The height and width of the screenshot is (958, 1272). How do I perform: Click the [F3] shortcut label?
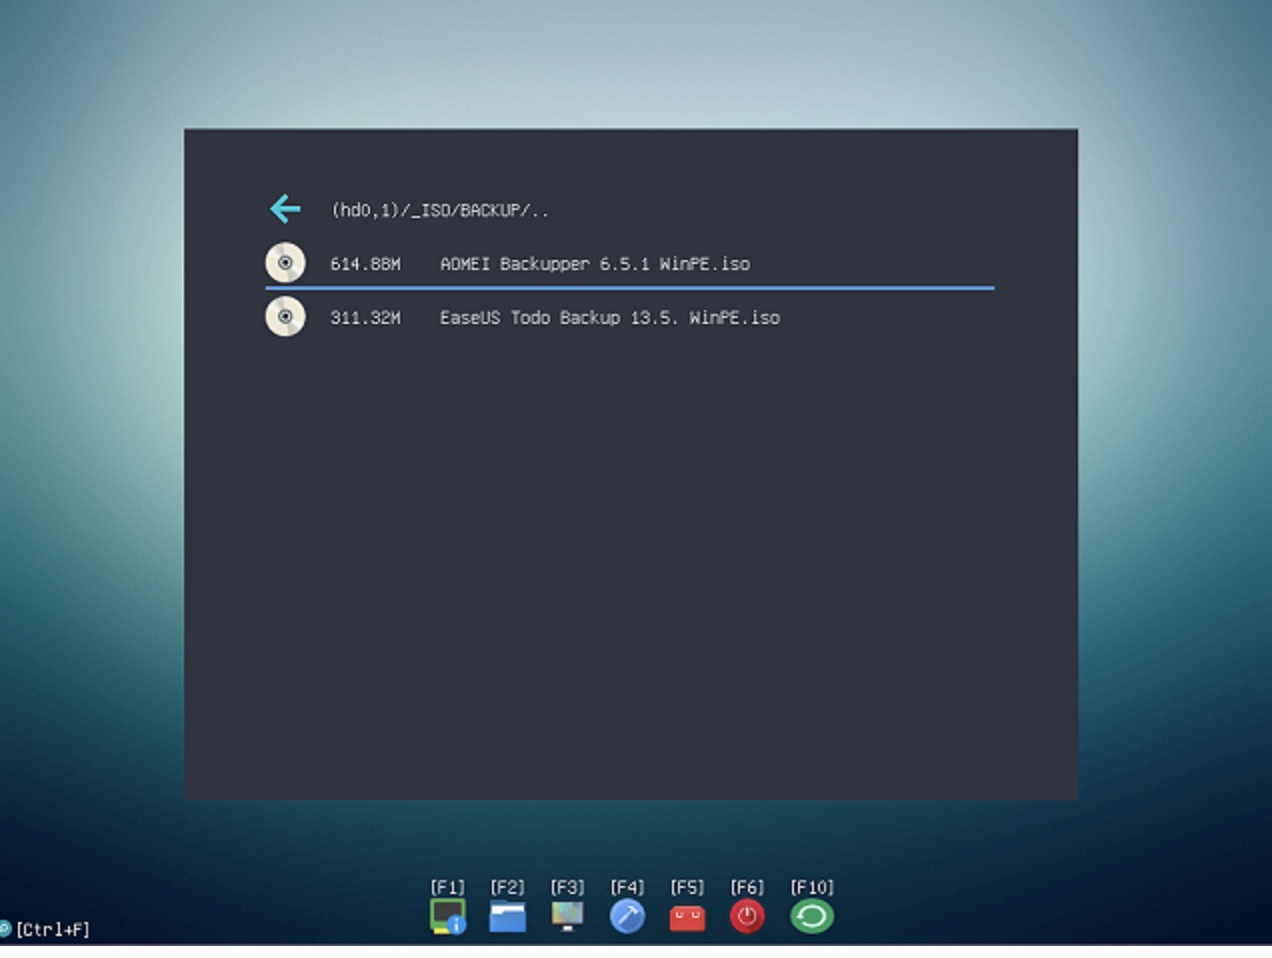point(567,888)
